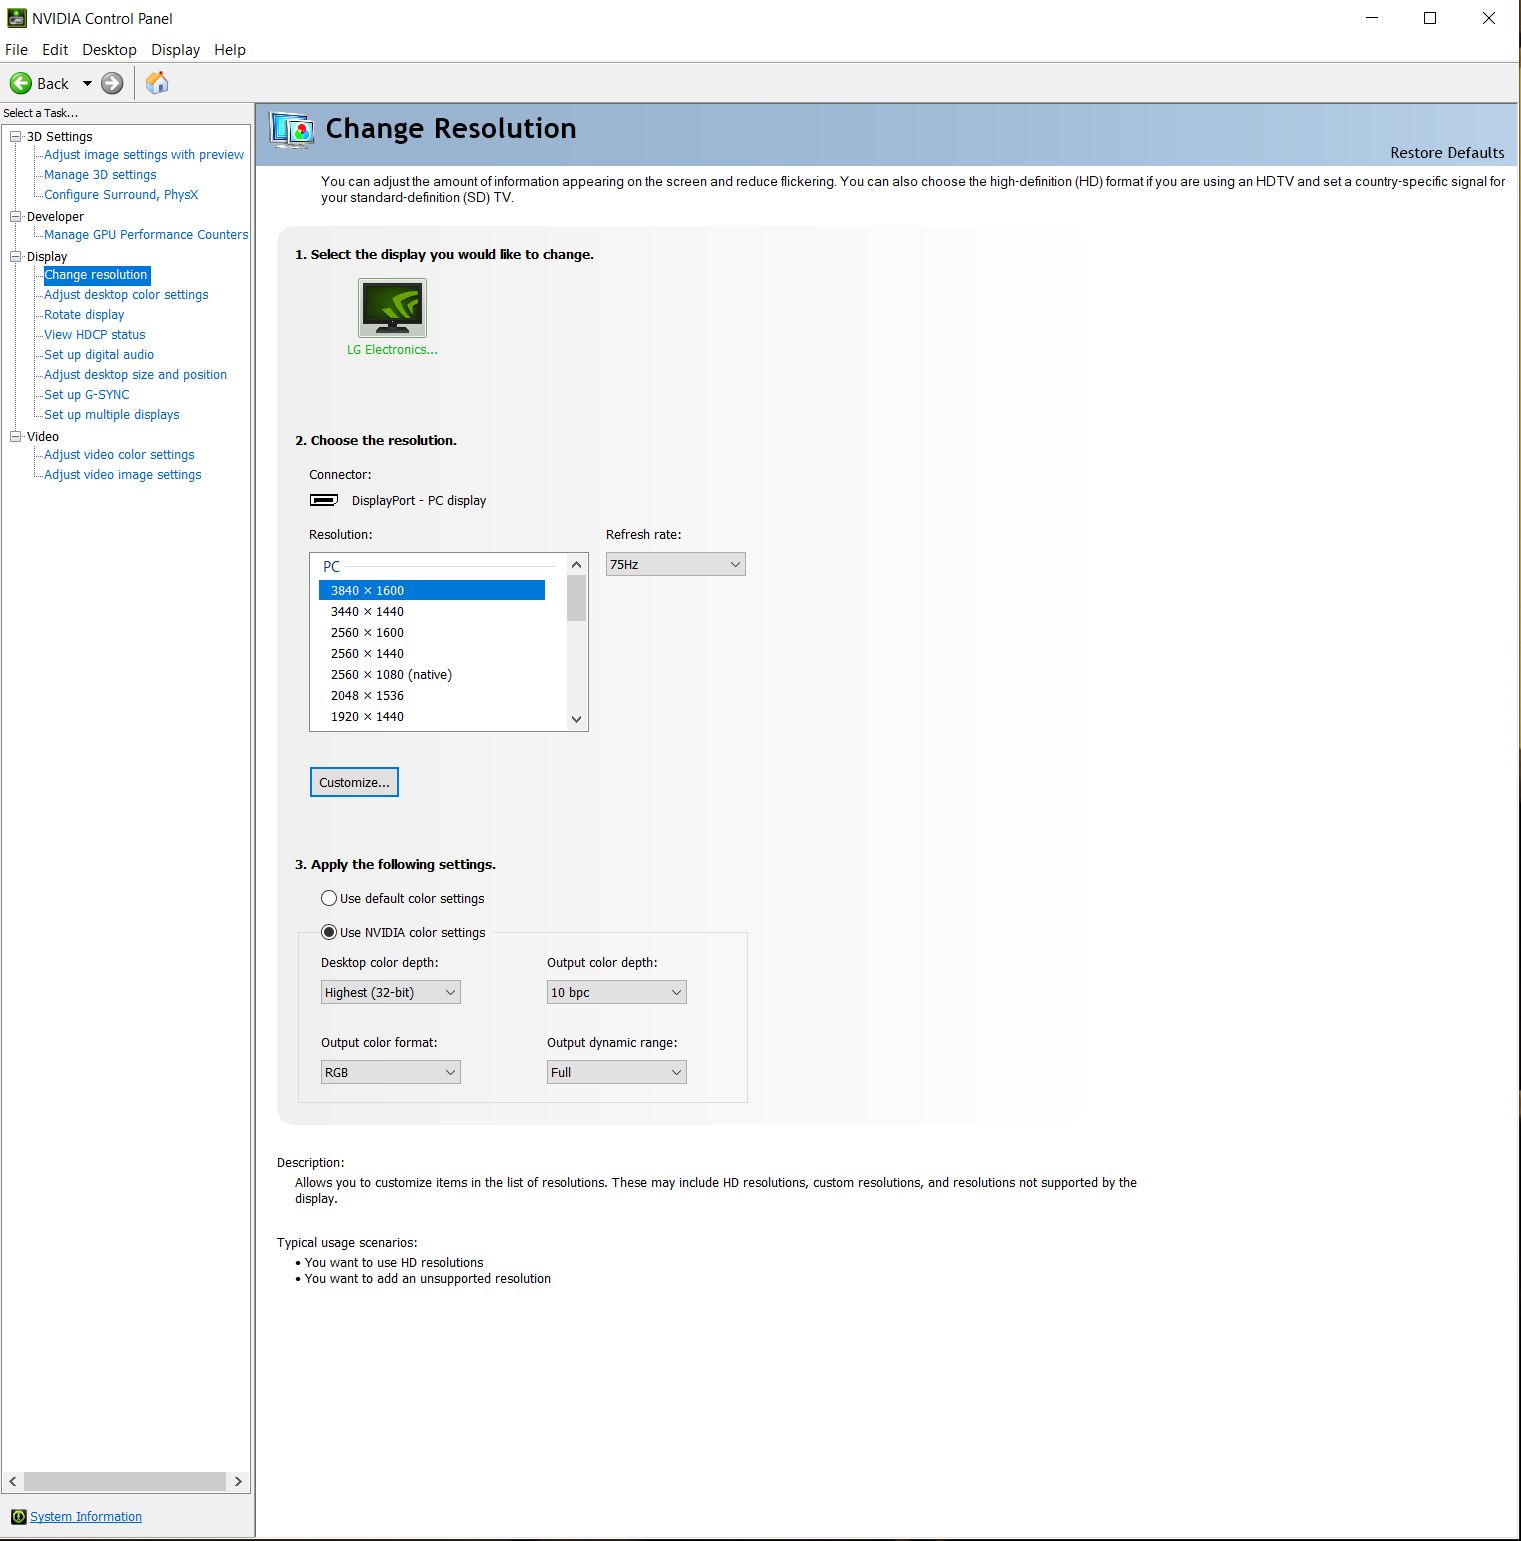Open Adjust desktop color settings
The width and height of the screenshot is (1521, 1541).
click(126, 295)
